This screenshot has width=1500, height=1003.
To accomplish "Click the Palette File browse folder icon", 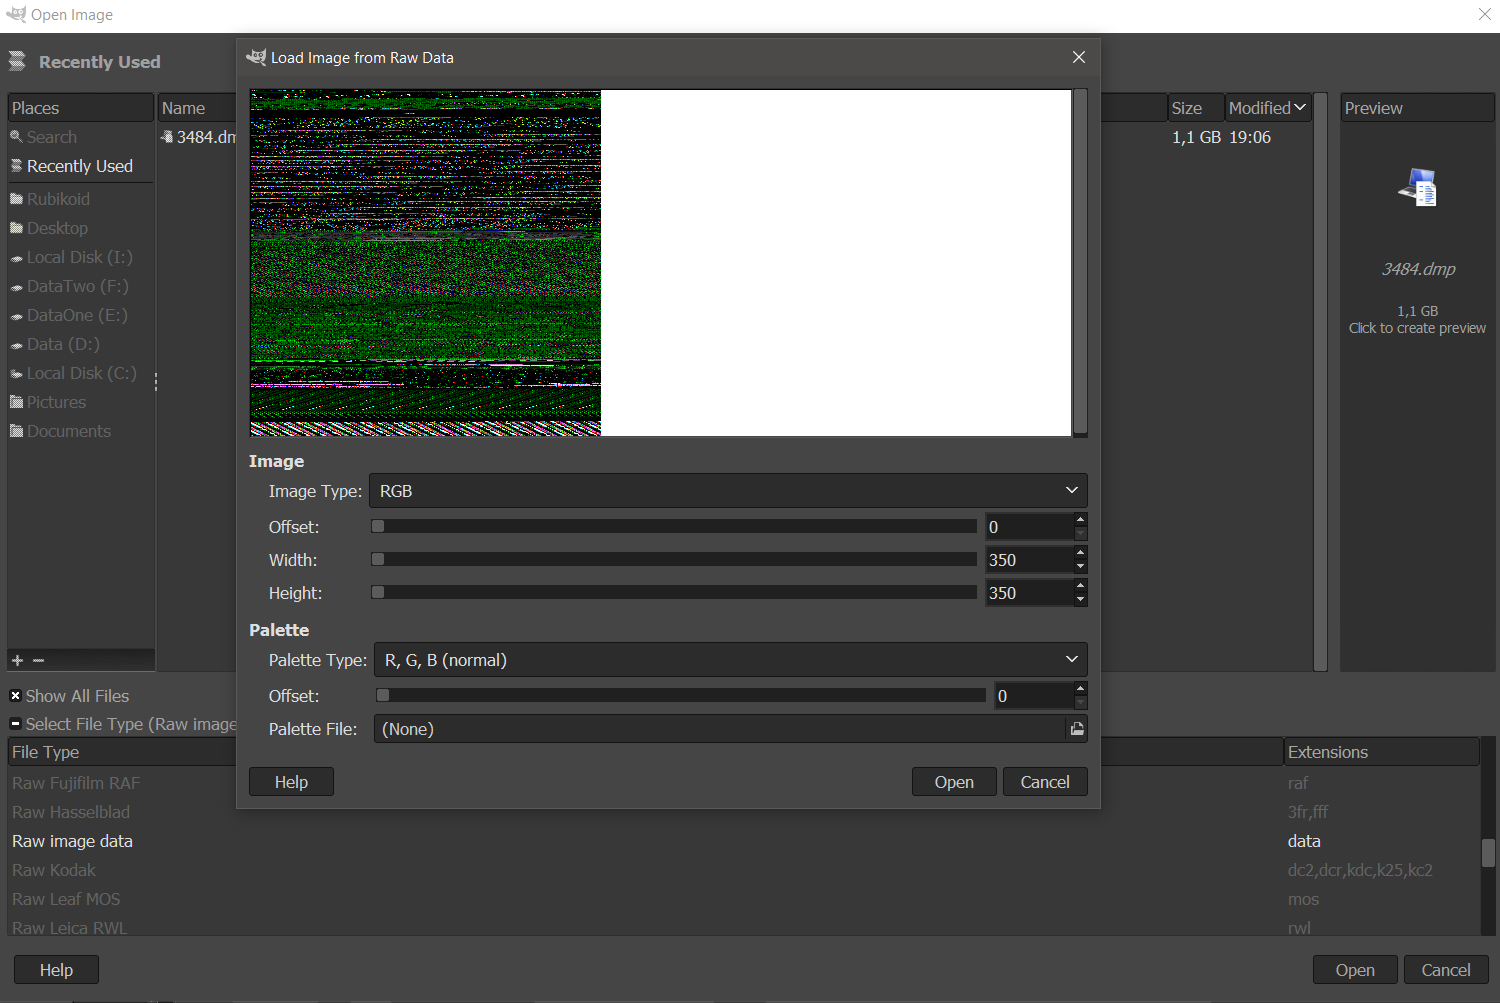I will [1077, 729].
